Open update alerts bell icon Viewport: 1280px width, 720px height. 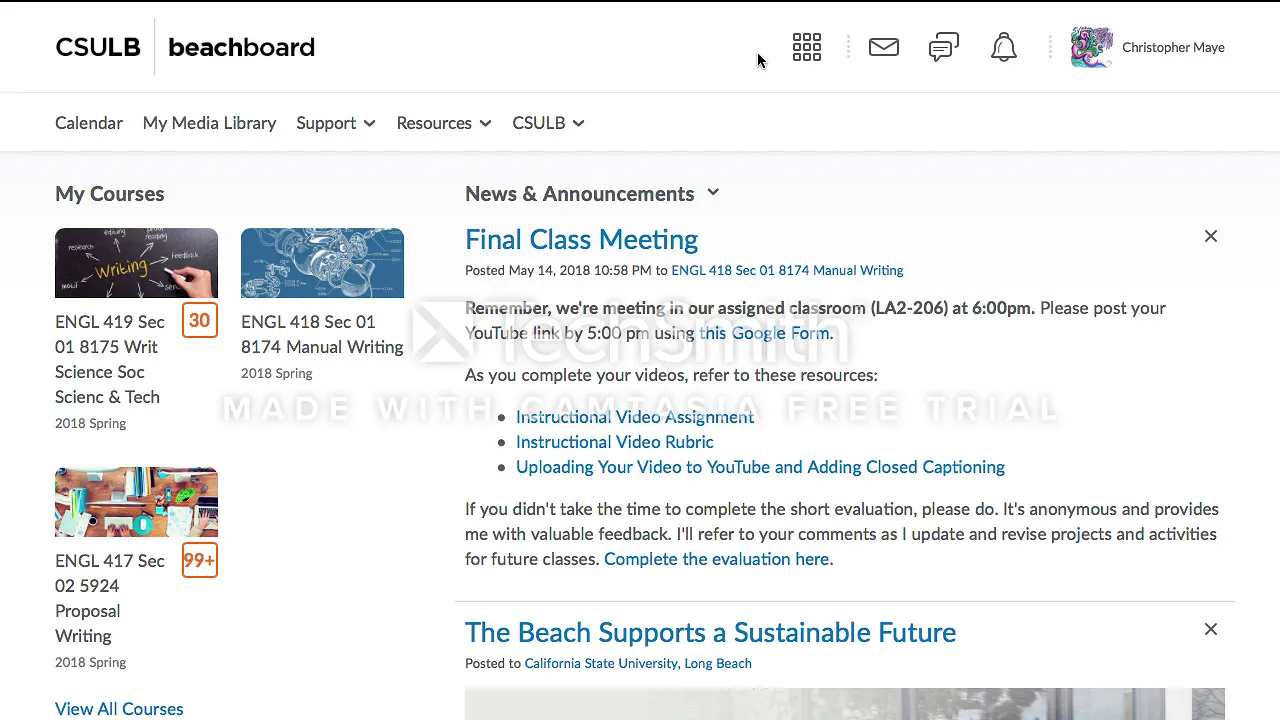pos(1004,47)
